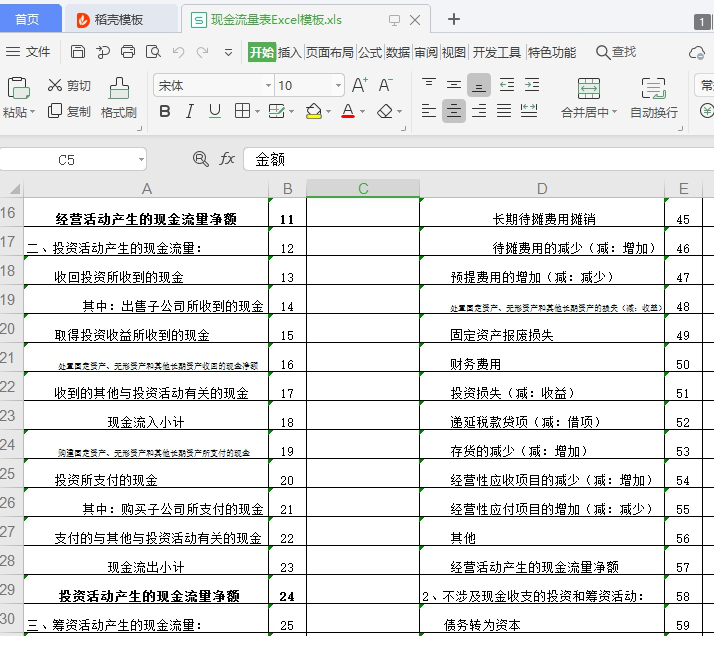Switch to the 视图 ribbon tab
The height and width of the screenshot is (661, 714).
(x=454, y=52)
